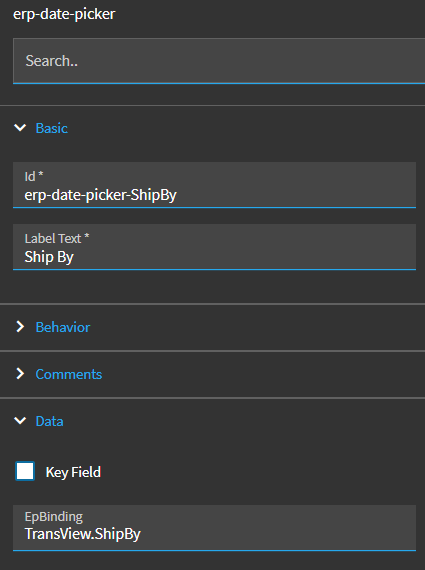Click the Id * field caption

coord(34,176)
